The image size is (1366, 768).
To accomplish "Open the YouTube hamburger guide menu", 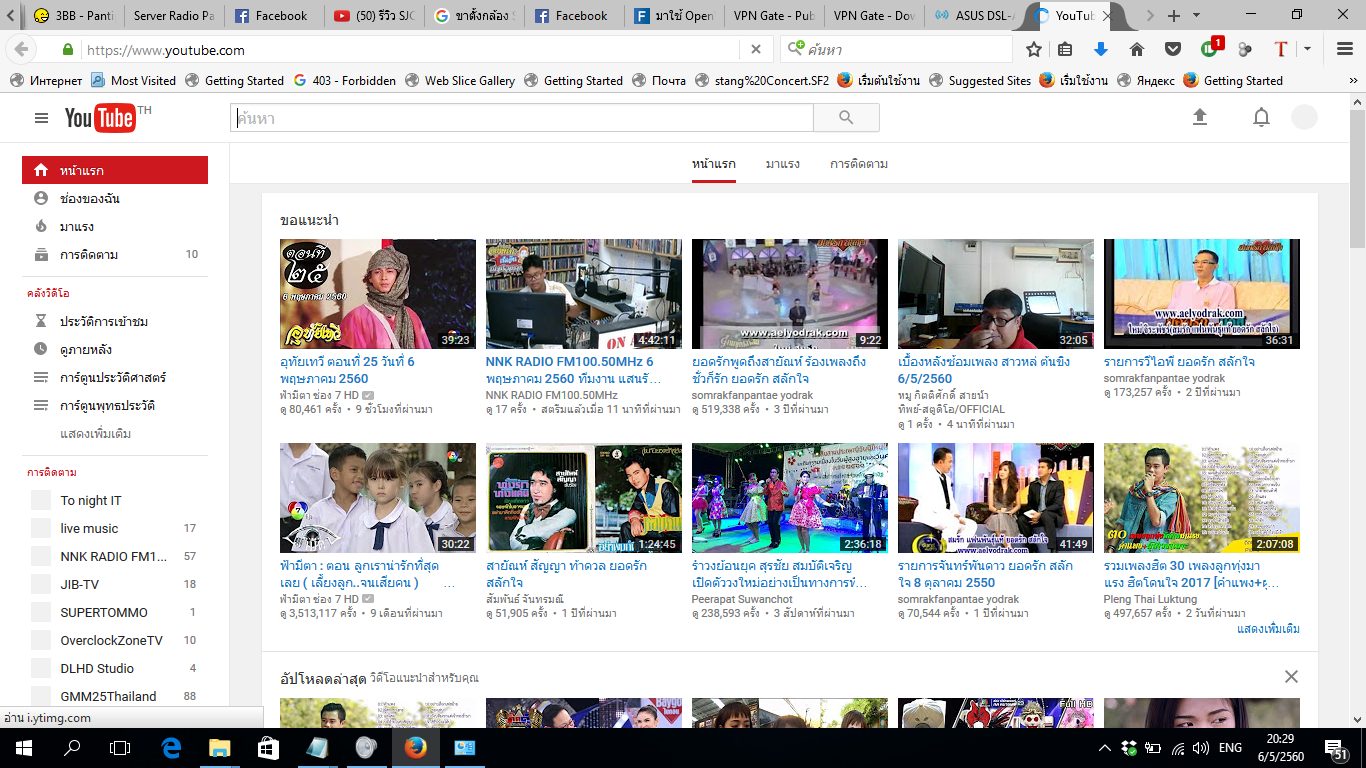I will point(41,118).
